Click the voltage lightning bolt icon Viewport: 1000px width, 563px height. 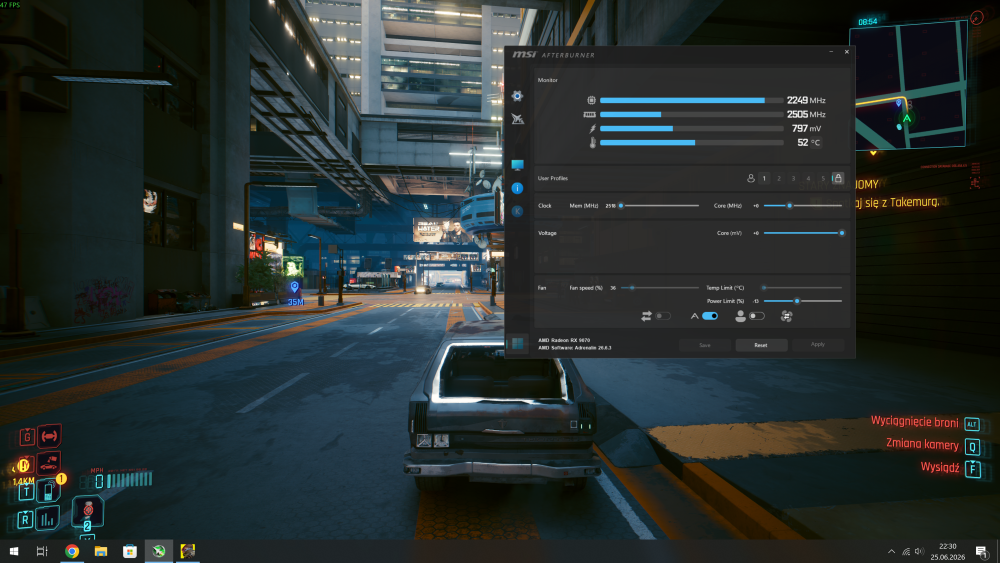pyautogui.click(x=592, y=129)
